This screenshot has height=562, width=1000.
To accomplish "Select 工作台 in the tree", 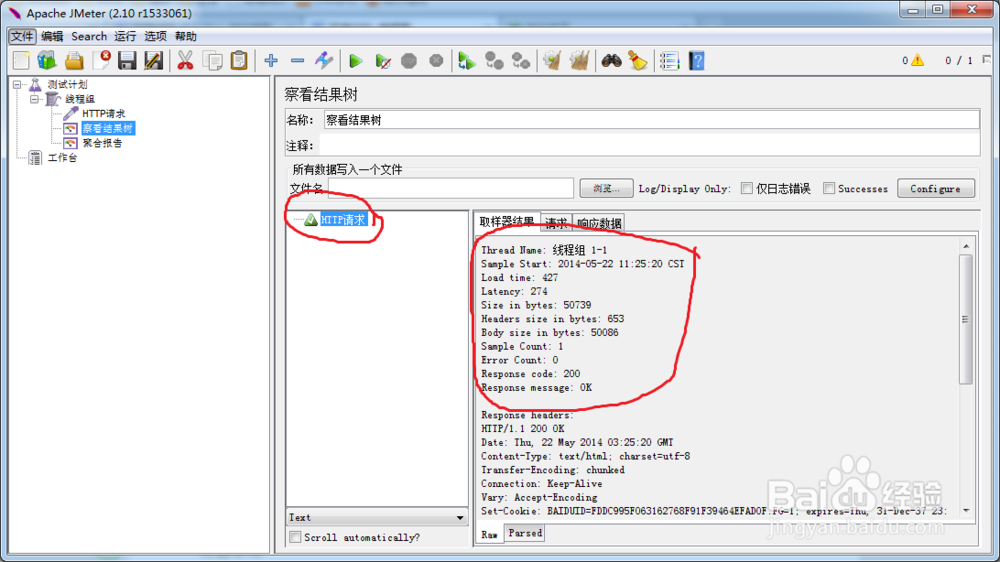I will tap(62, 158).
